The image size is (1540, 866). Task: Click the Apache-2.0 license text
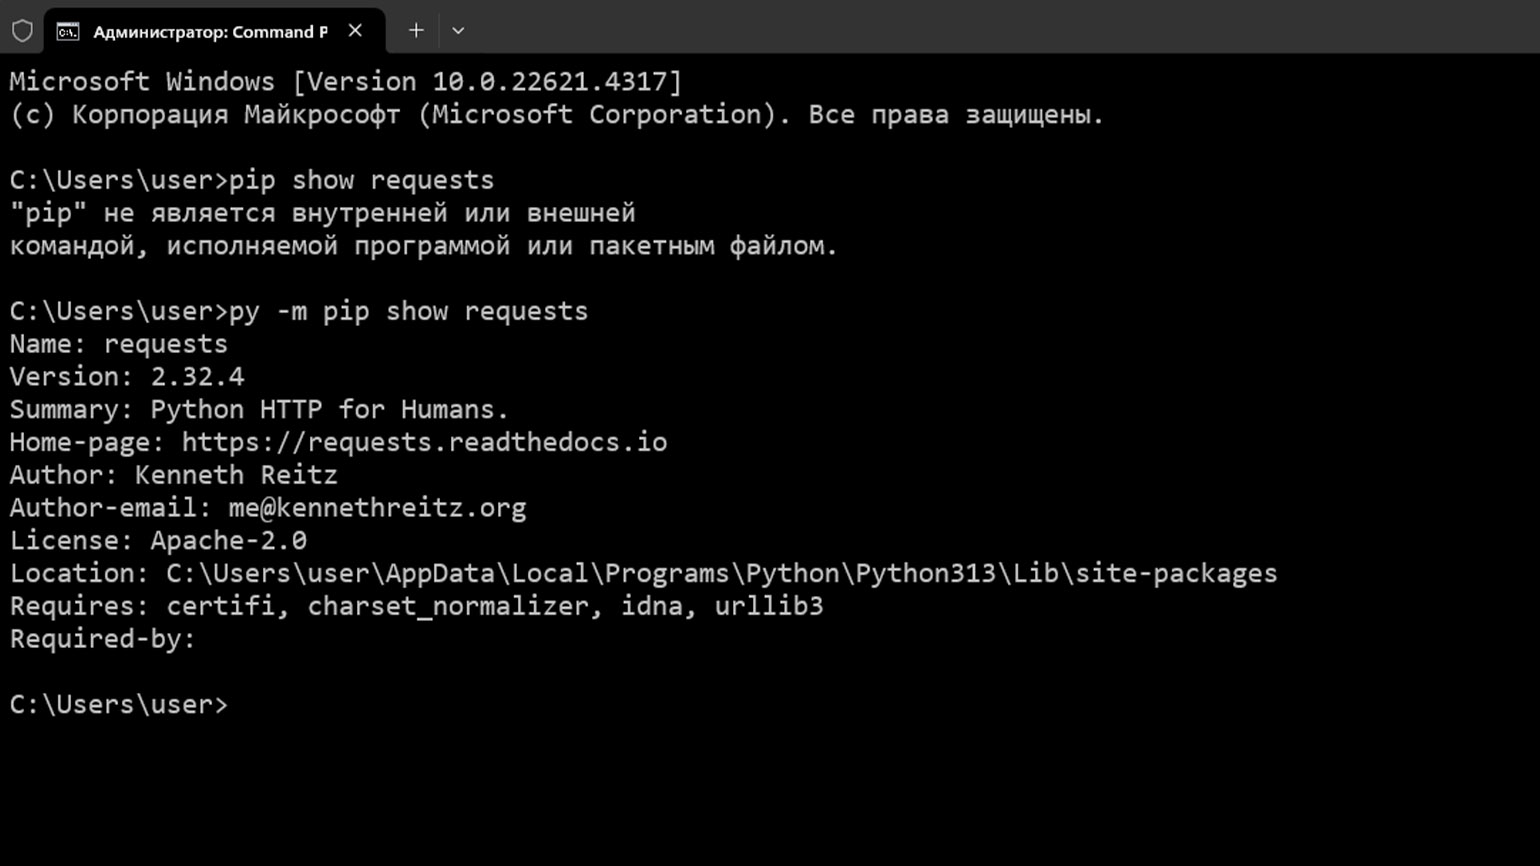228,541
